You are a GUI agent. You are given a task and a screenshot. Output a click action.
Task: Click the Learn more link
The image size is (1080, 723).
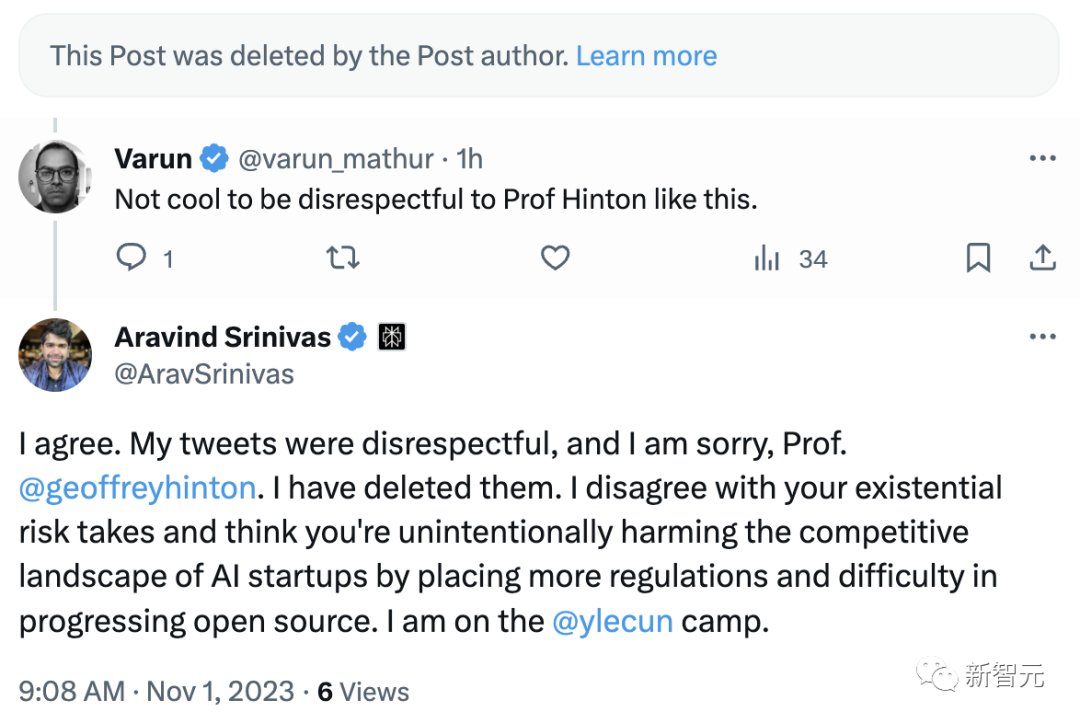[x=646, y=55]
